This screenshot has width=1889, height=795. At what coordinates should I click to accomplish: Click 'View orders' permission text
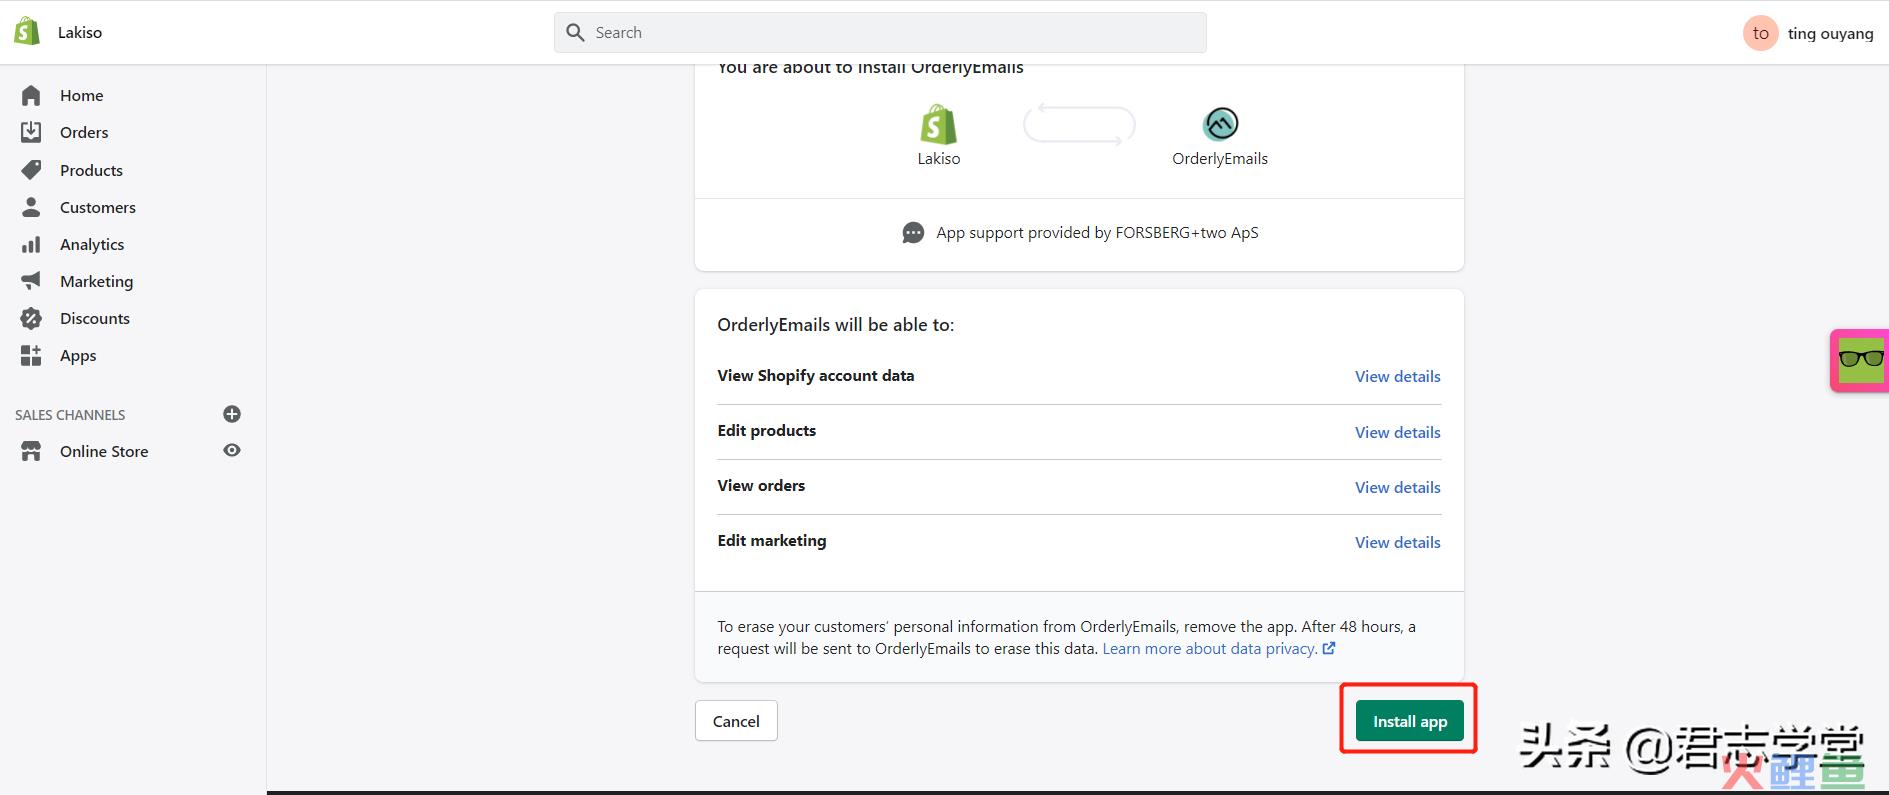761,486
